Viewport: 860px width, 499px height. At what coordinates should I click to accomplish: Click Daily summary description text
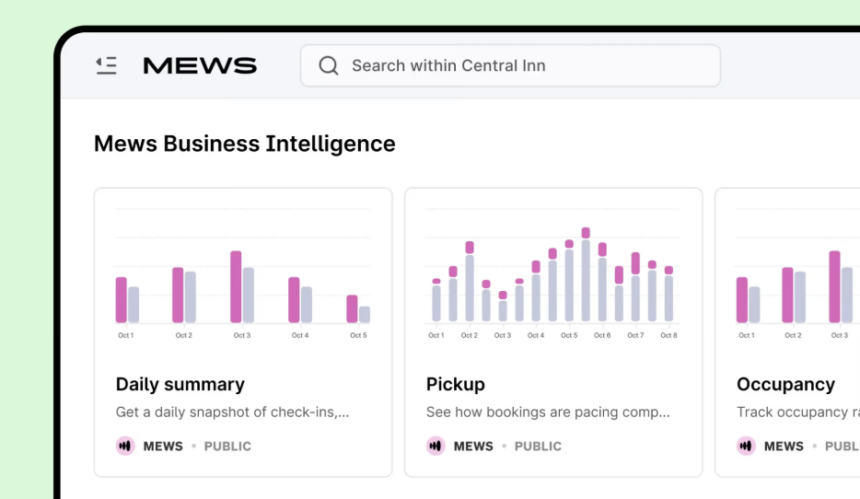(x=232, y=412)
